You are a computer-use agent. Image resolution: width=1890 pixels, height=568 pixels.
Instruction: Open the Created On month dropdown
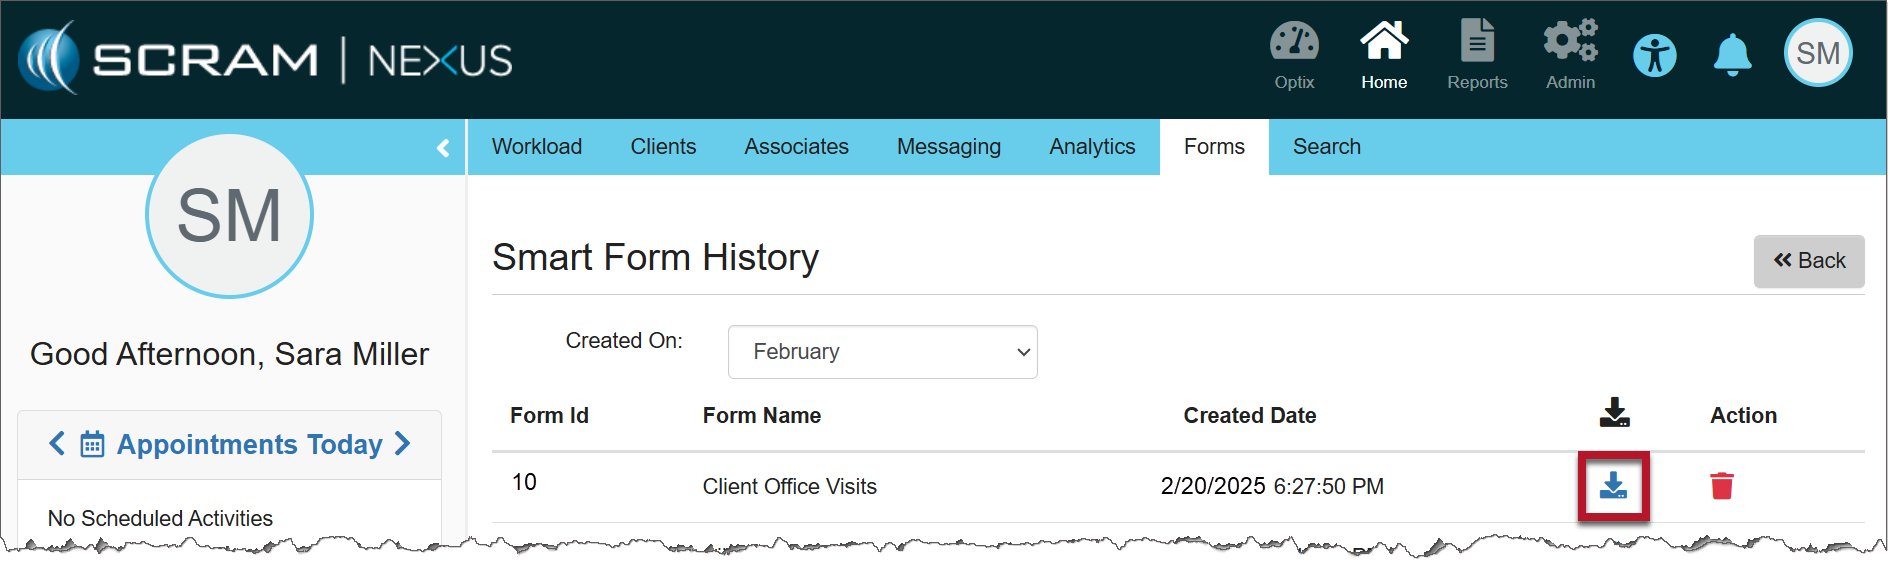click(882, 352)
